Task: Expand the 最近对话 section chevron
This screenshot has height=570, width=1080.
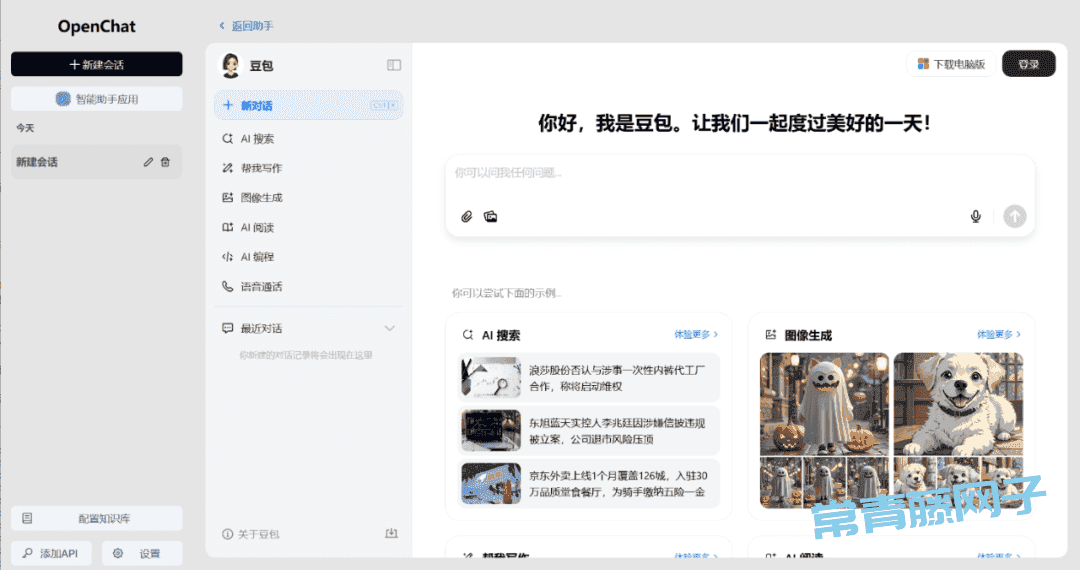Action: pyautogui.click(x=390, y=328)
